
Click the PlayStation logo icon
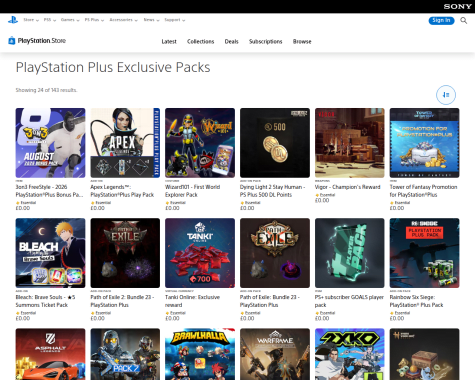tap(13, 20)
